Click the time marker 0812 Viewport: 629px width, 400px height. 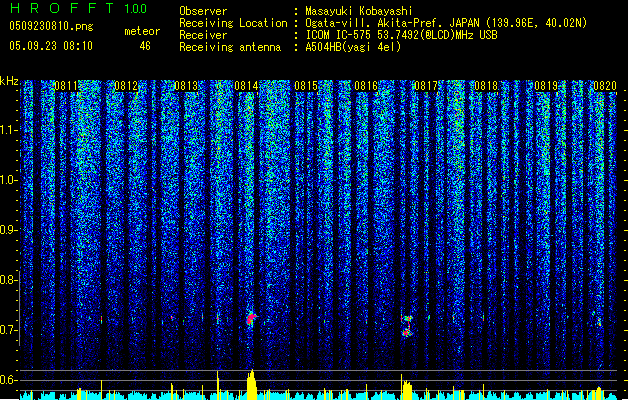(126, 86)
